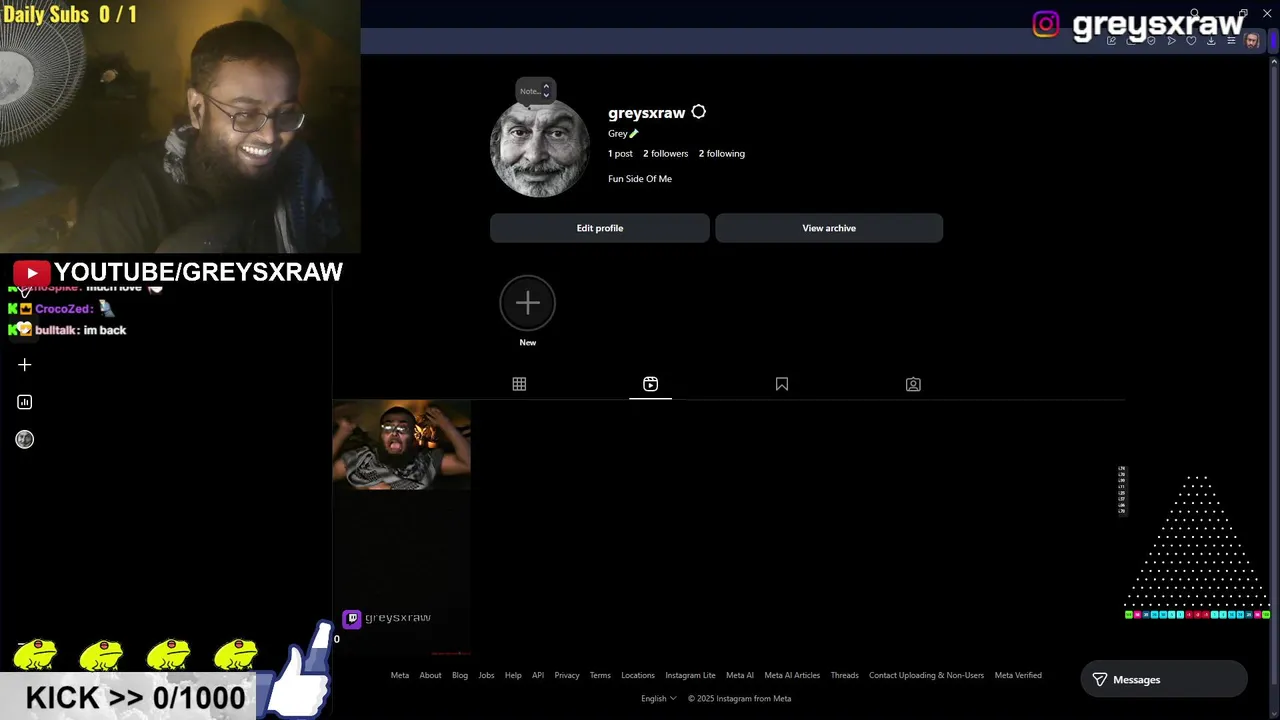View the 2 followers list
This screenshot has width=1280, height=720.
pos(666,153)
